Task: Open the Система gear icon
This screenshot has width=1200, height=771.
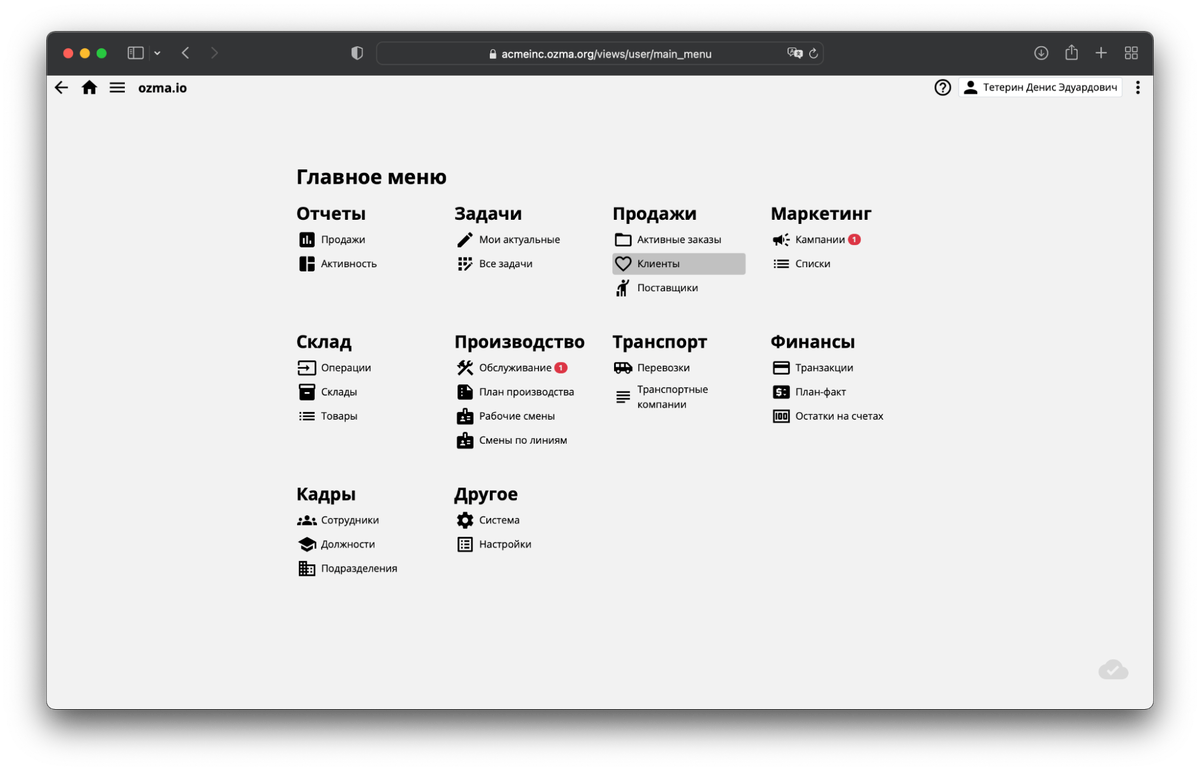Action: (464, 519)
